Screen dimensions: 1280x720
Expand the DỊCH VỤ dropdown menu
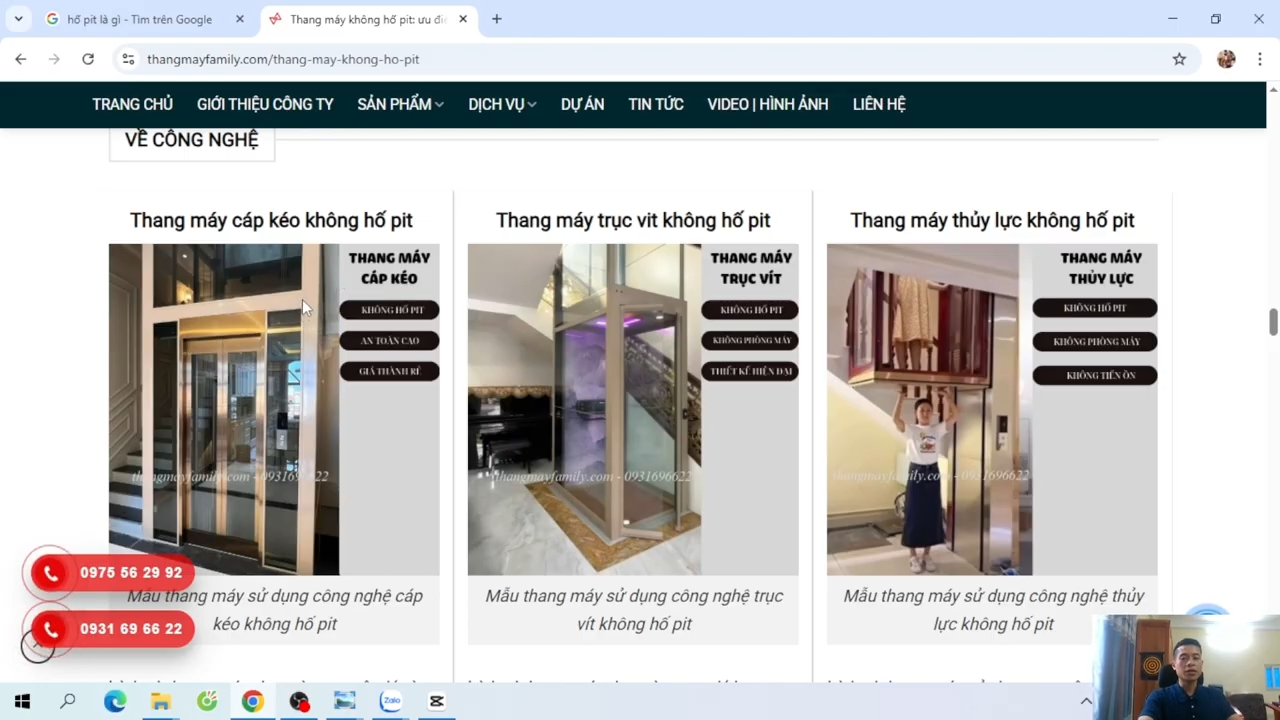coord(502,104)
